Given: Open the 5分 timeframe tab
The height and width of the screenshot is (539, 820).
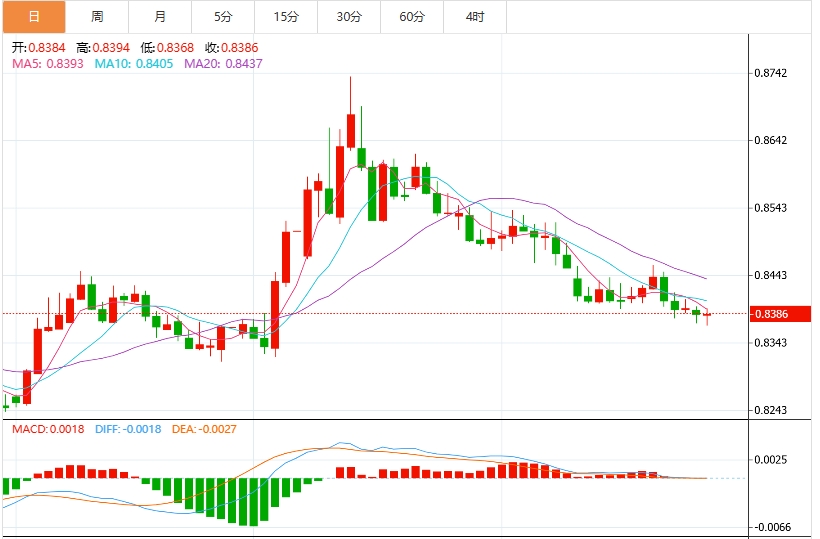Looking at the screenshot, I should [223, 17].
